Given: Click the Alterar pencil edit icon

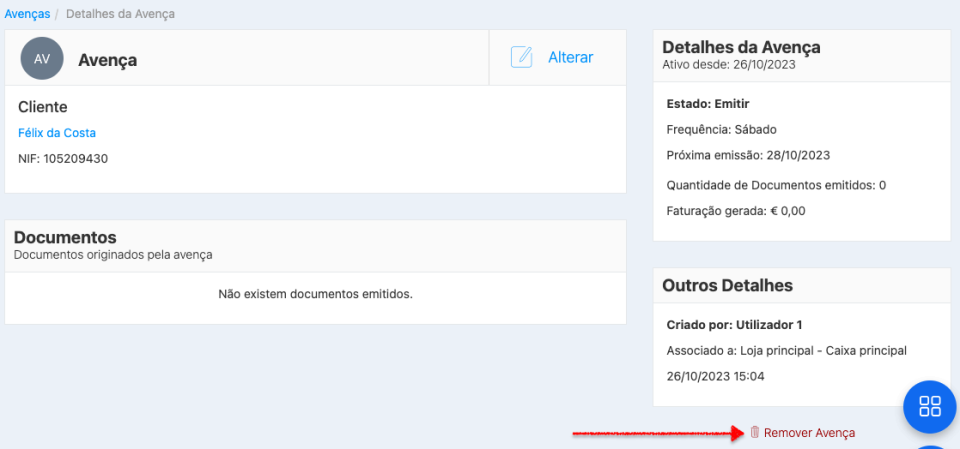Looking at the screenshot, I should click(x=521, y=57).
